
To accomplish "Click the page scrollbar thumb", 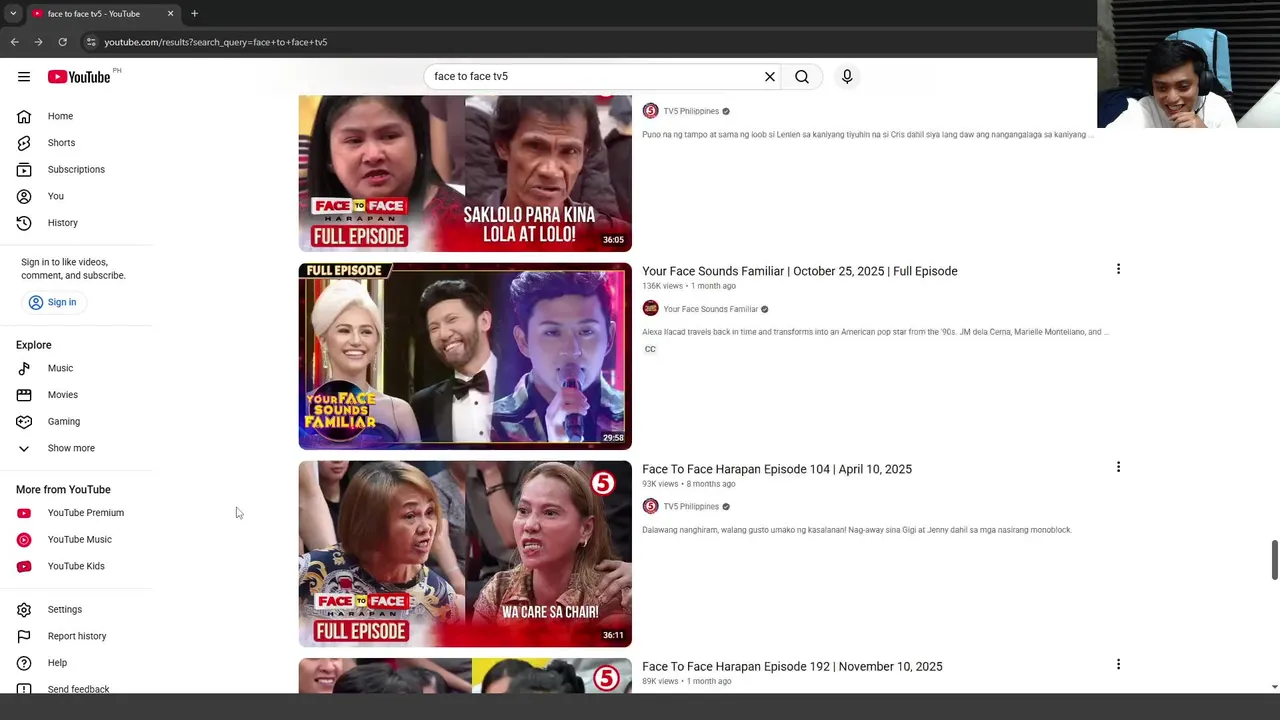I will tap(1274, 559).
